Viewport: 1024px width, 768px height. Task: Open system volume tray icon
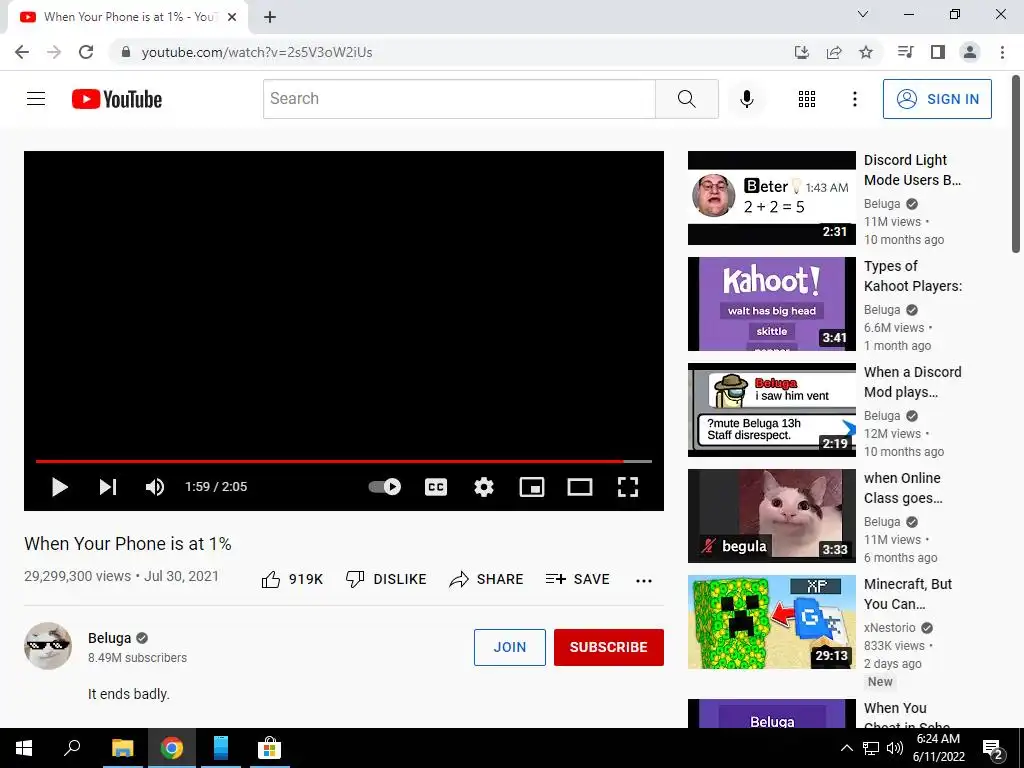[895, 748]
